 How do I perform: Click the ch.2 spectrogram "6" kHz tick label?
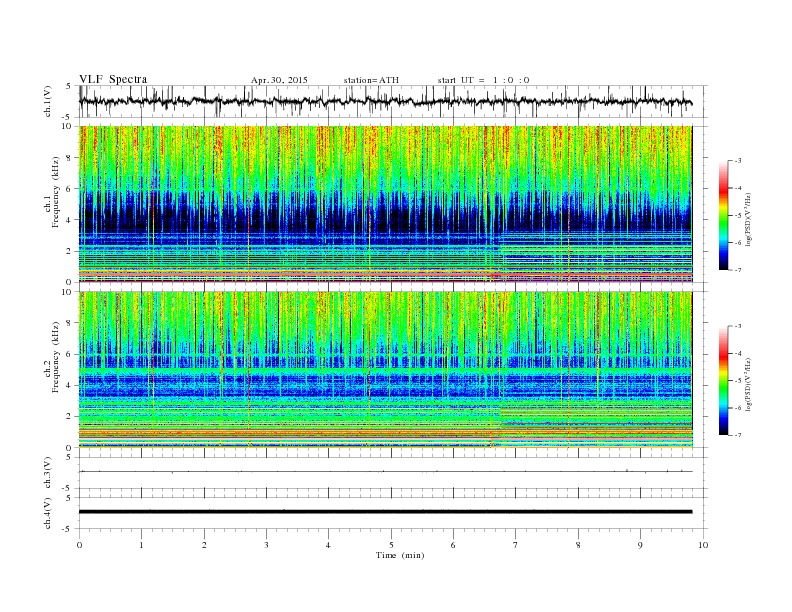[69, 354]
